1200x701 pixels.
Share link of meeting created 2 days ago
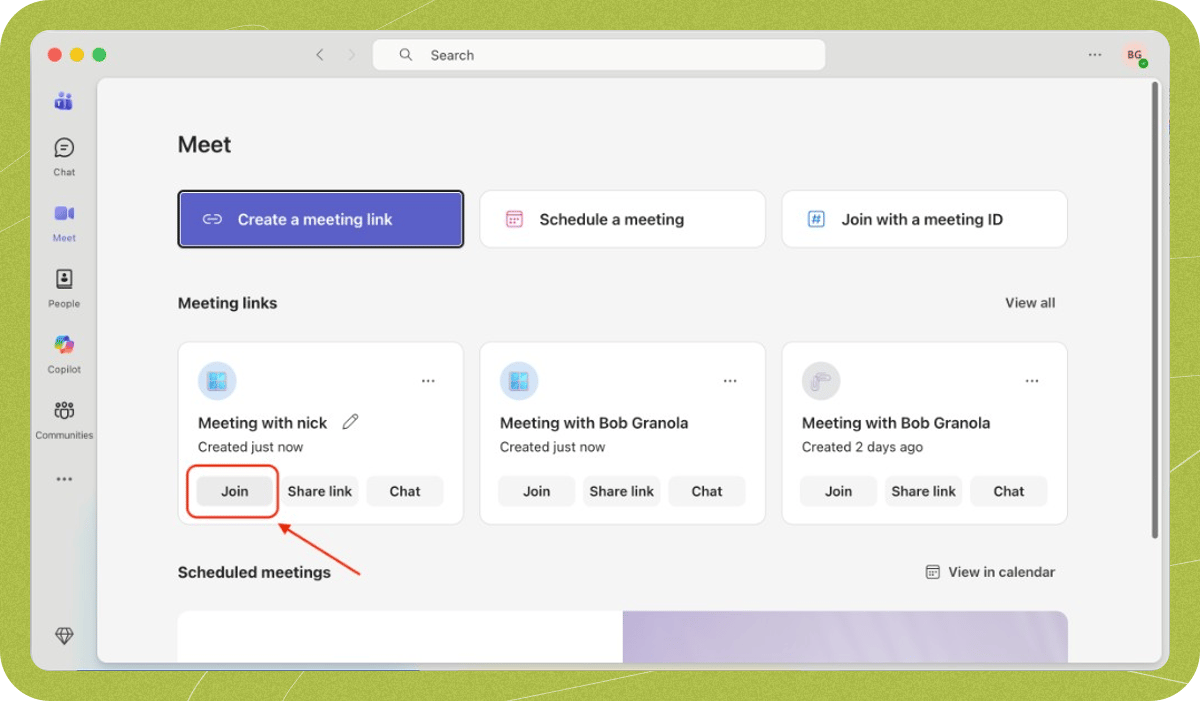click(924, 491)
